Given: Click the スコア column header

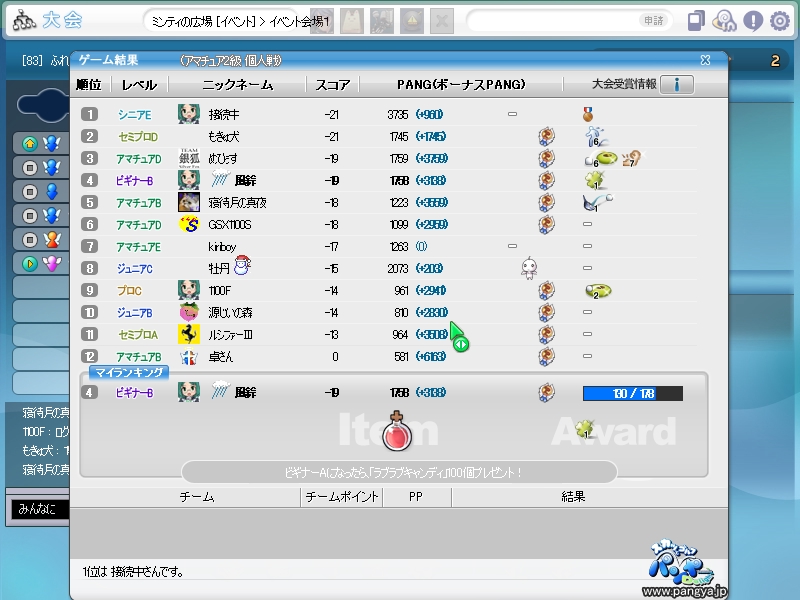Looking at the screenshot, I should coord(332,85).
